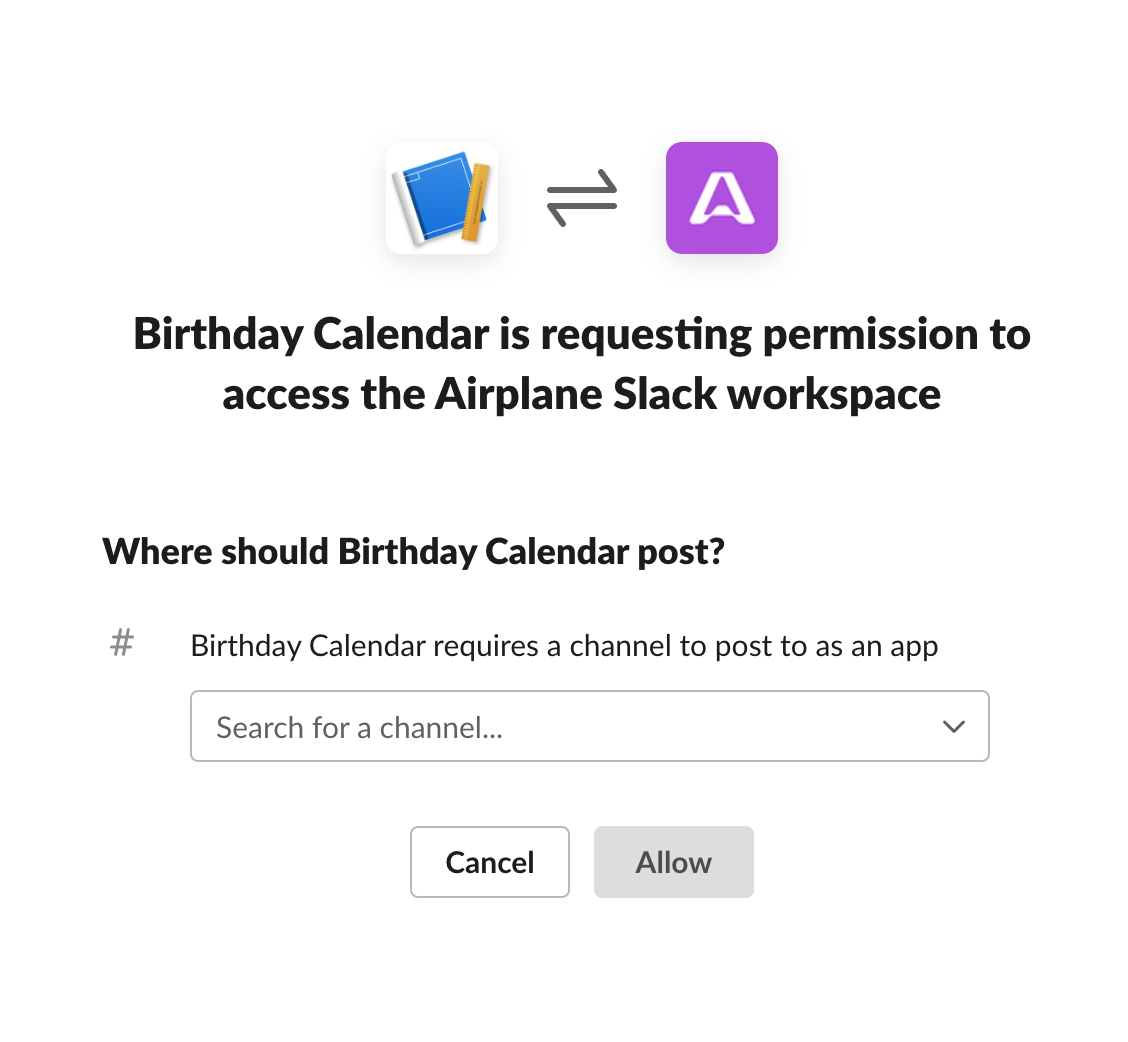This screenshot has height=1042, width=1128.
Task: Click the bottom left-pointing arrow in exchange icon
Action: tap(582, 214)
